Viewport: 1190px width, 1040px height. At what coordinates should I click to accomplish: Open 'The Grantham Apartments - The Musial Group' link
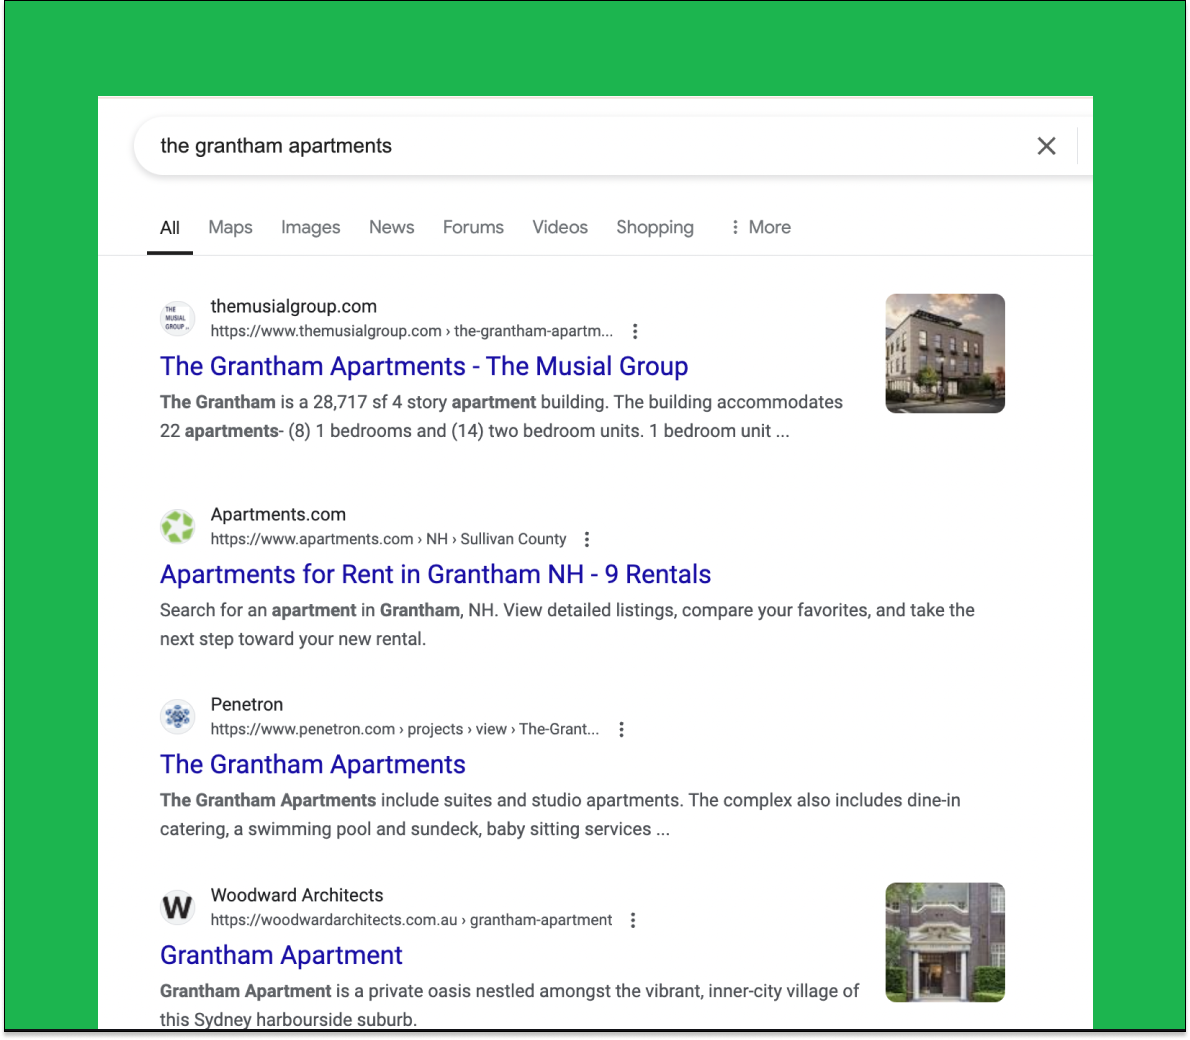tap(423, 366)
